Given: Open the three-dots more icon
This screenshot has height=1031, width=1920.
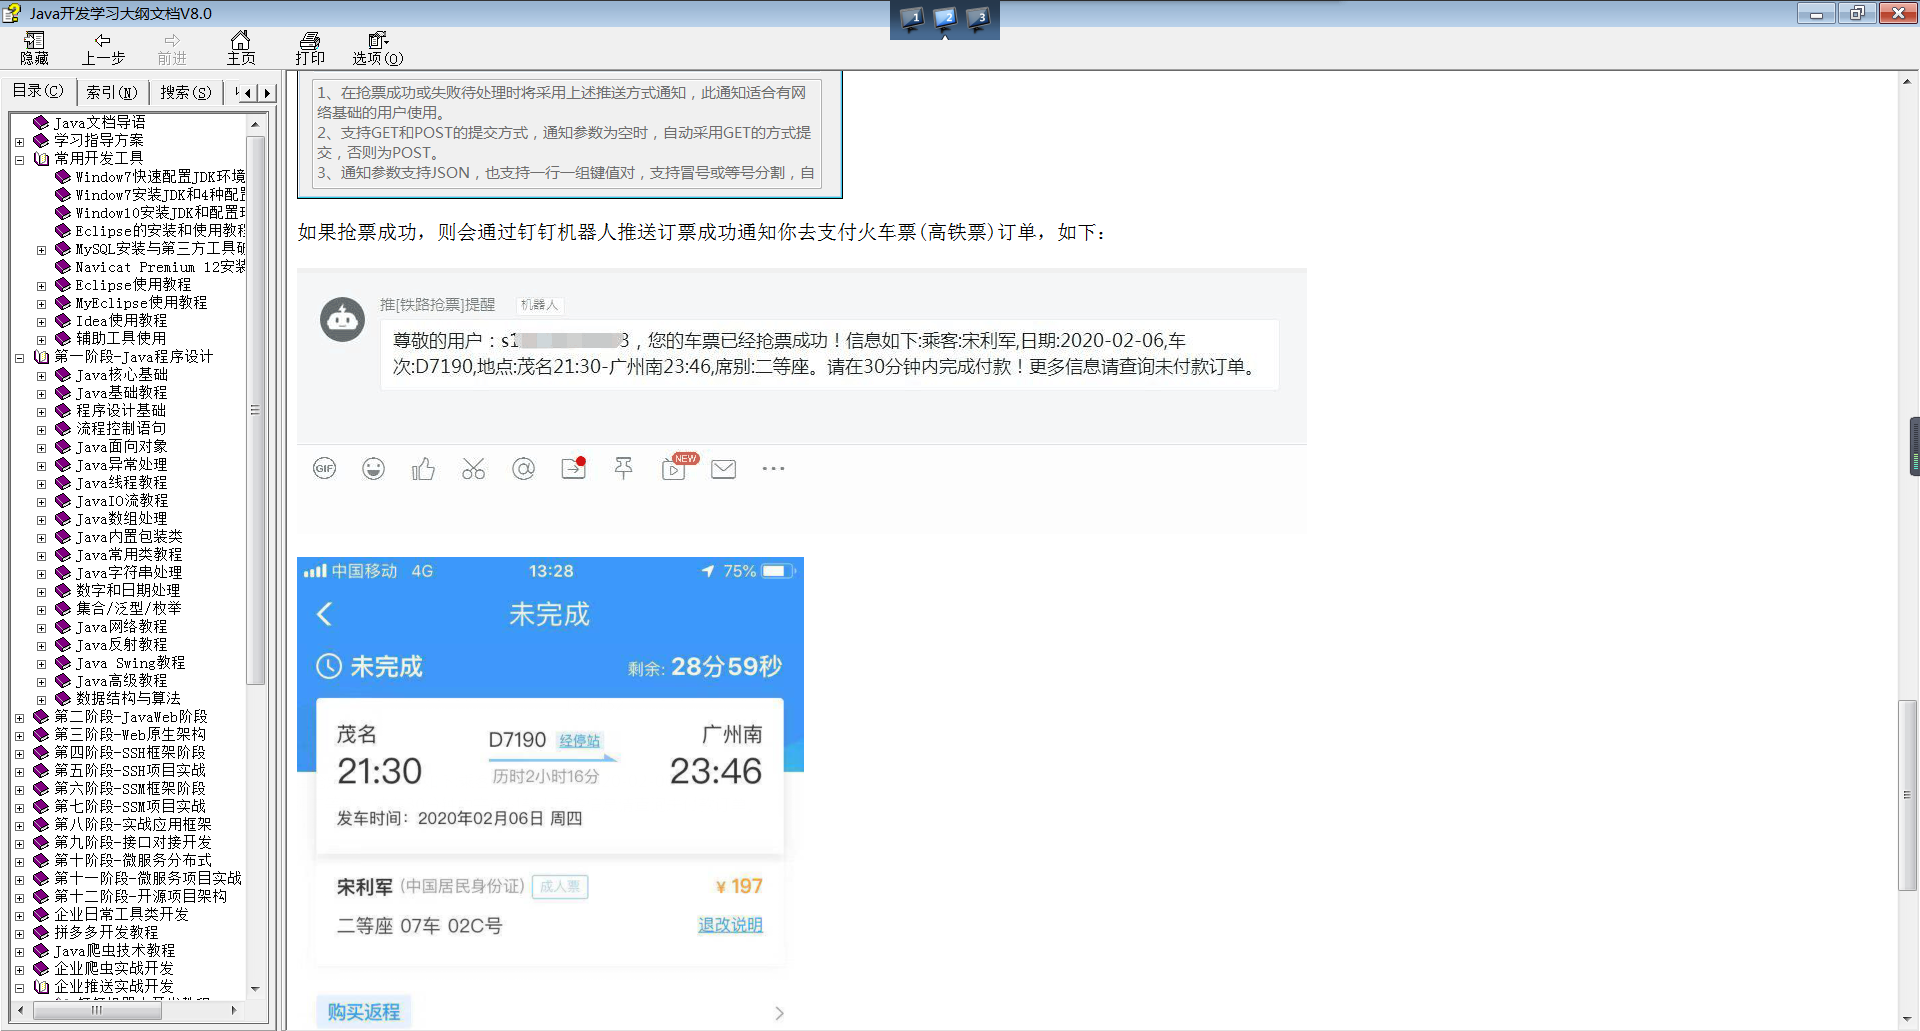Looking at the screenshot, I should point(773,468).
